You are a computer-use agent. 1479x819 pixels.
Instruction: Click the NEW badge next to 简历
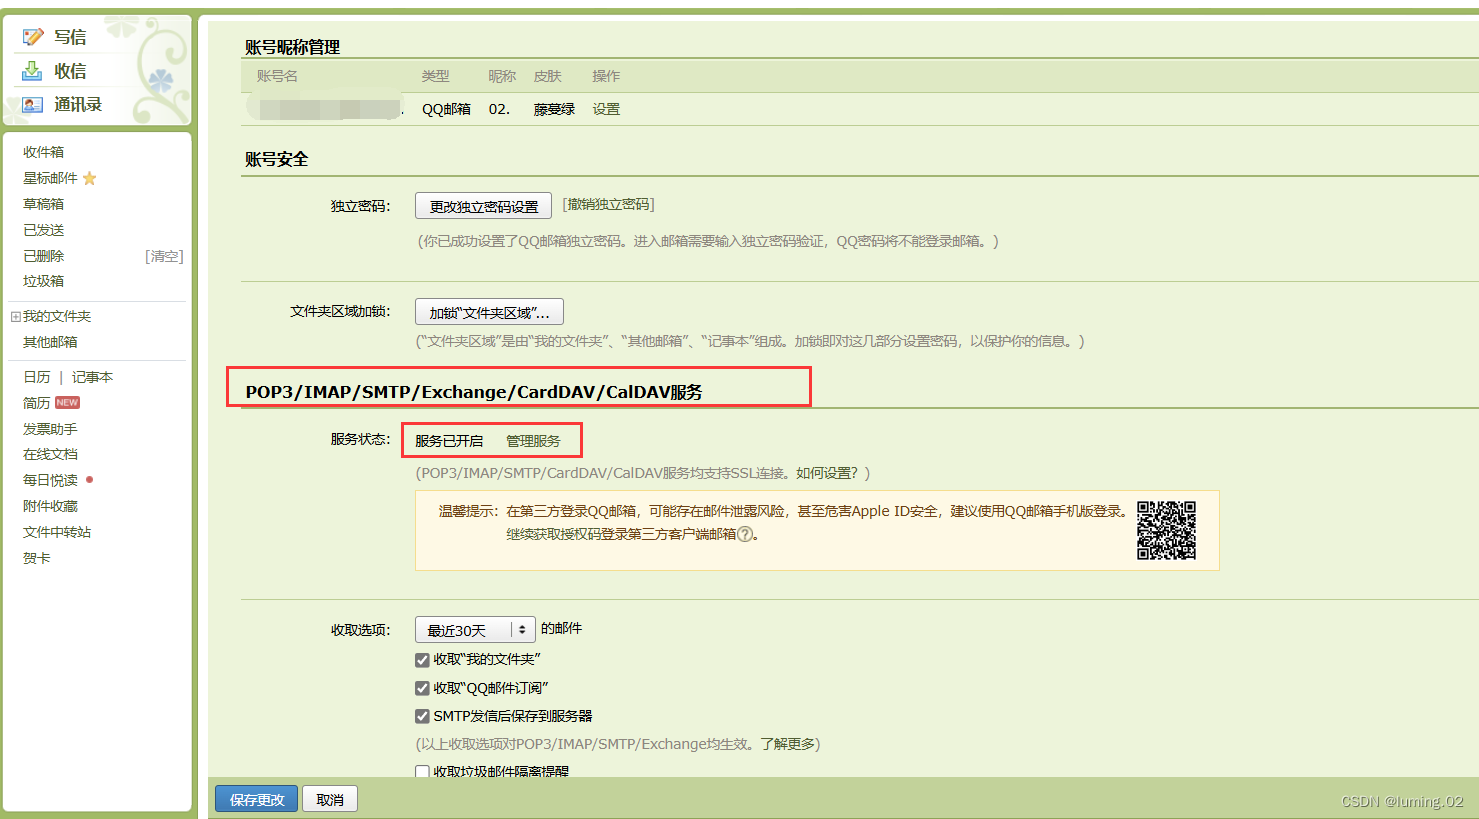coord(66,402)
